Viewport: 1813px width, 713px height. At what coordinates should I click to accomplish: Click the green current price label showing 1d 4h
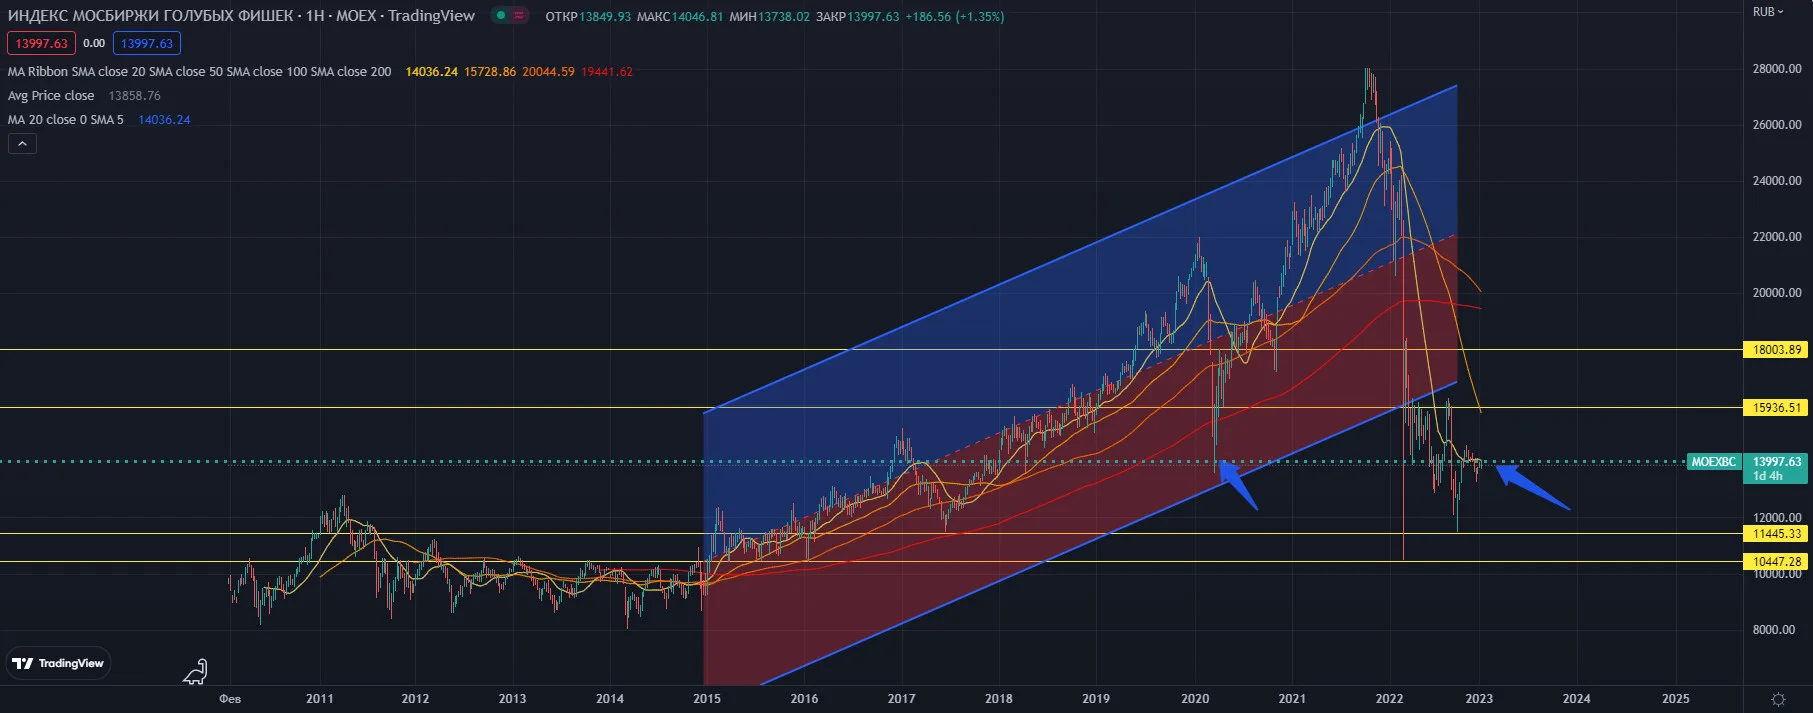point(1777,469)
